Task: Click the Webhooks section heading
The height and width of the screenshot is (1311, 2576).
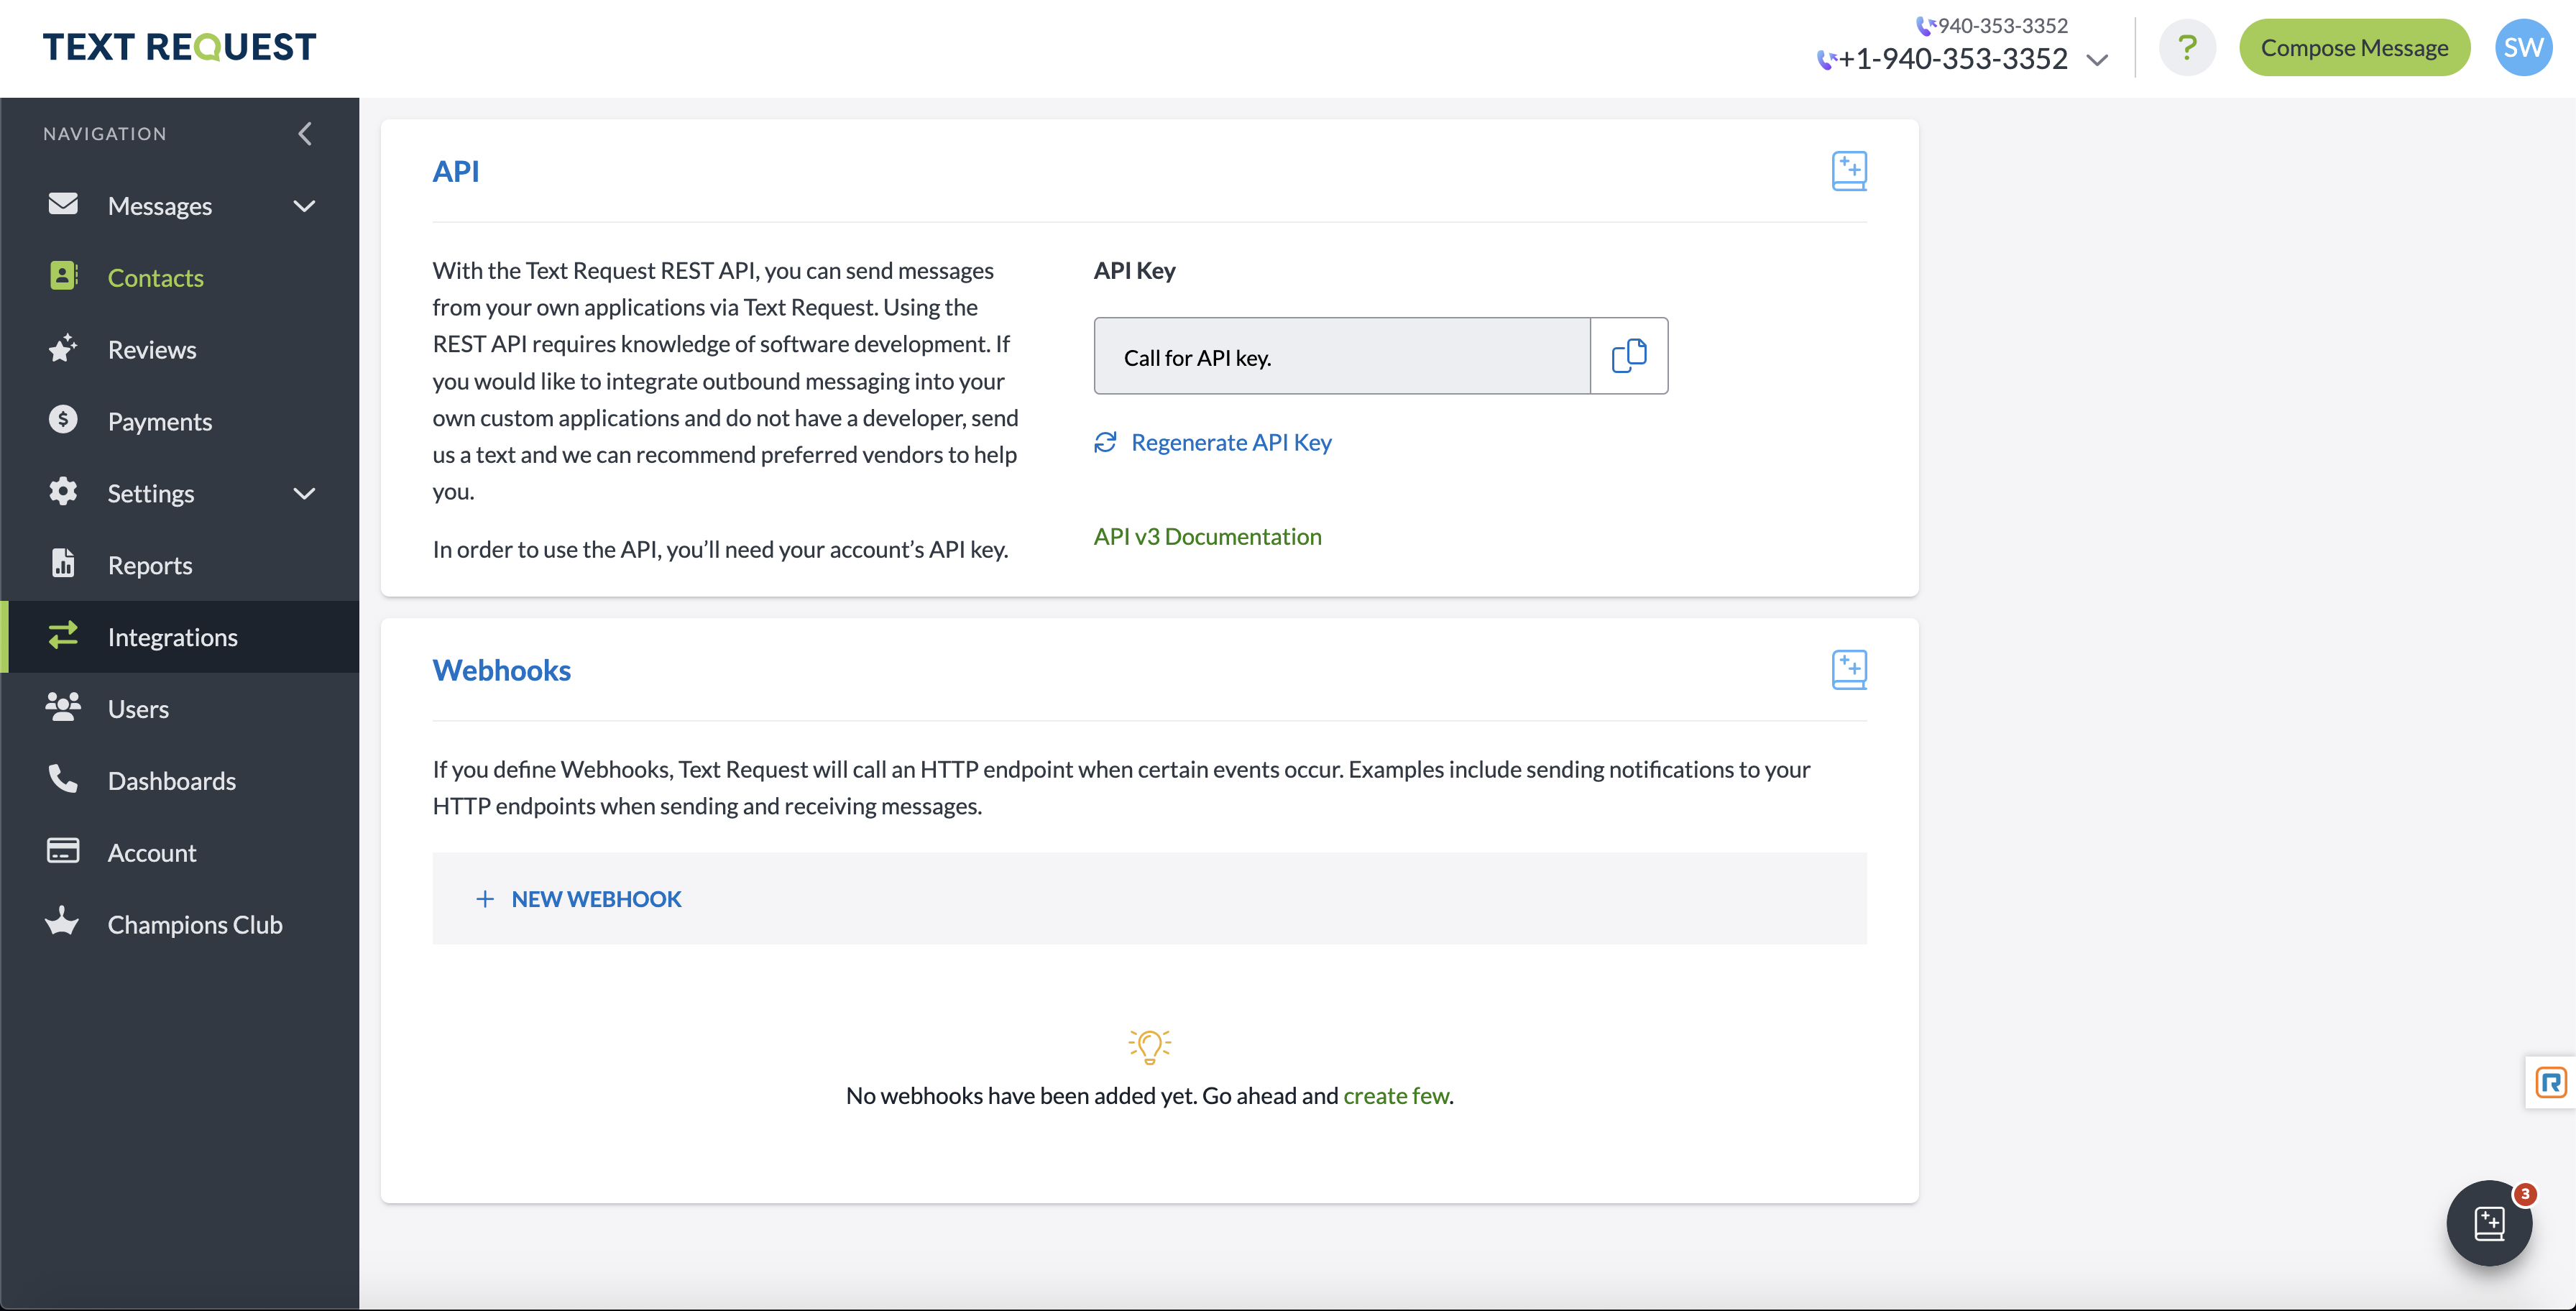Action: click(x=501, y=671)
